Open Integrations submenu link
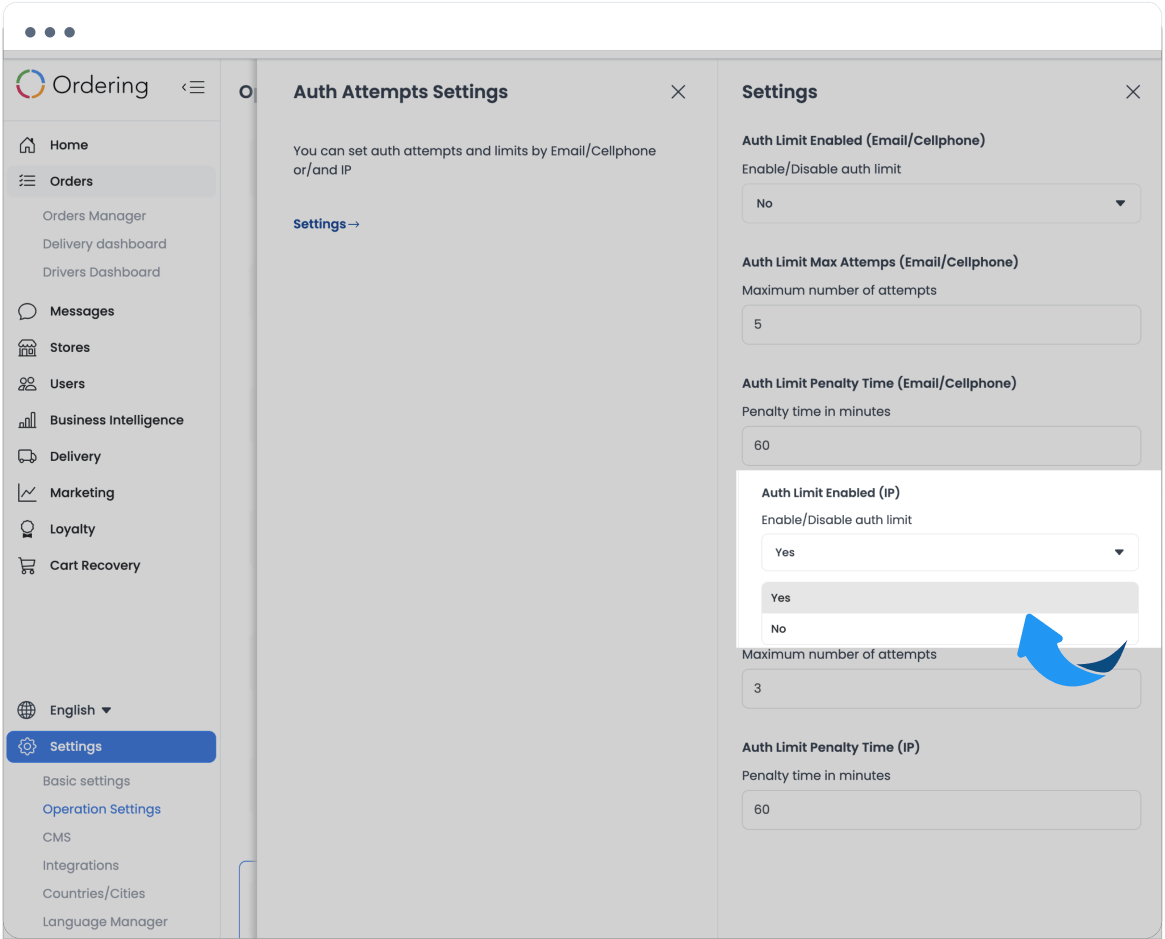The image size is (1165, 939). 80,865
